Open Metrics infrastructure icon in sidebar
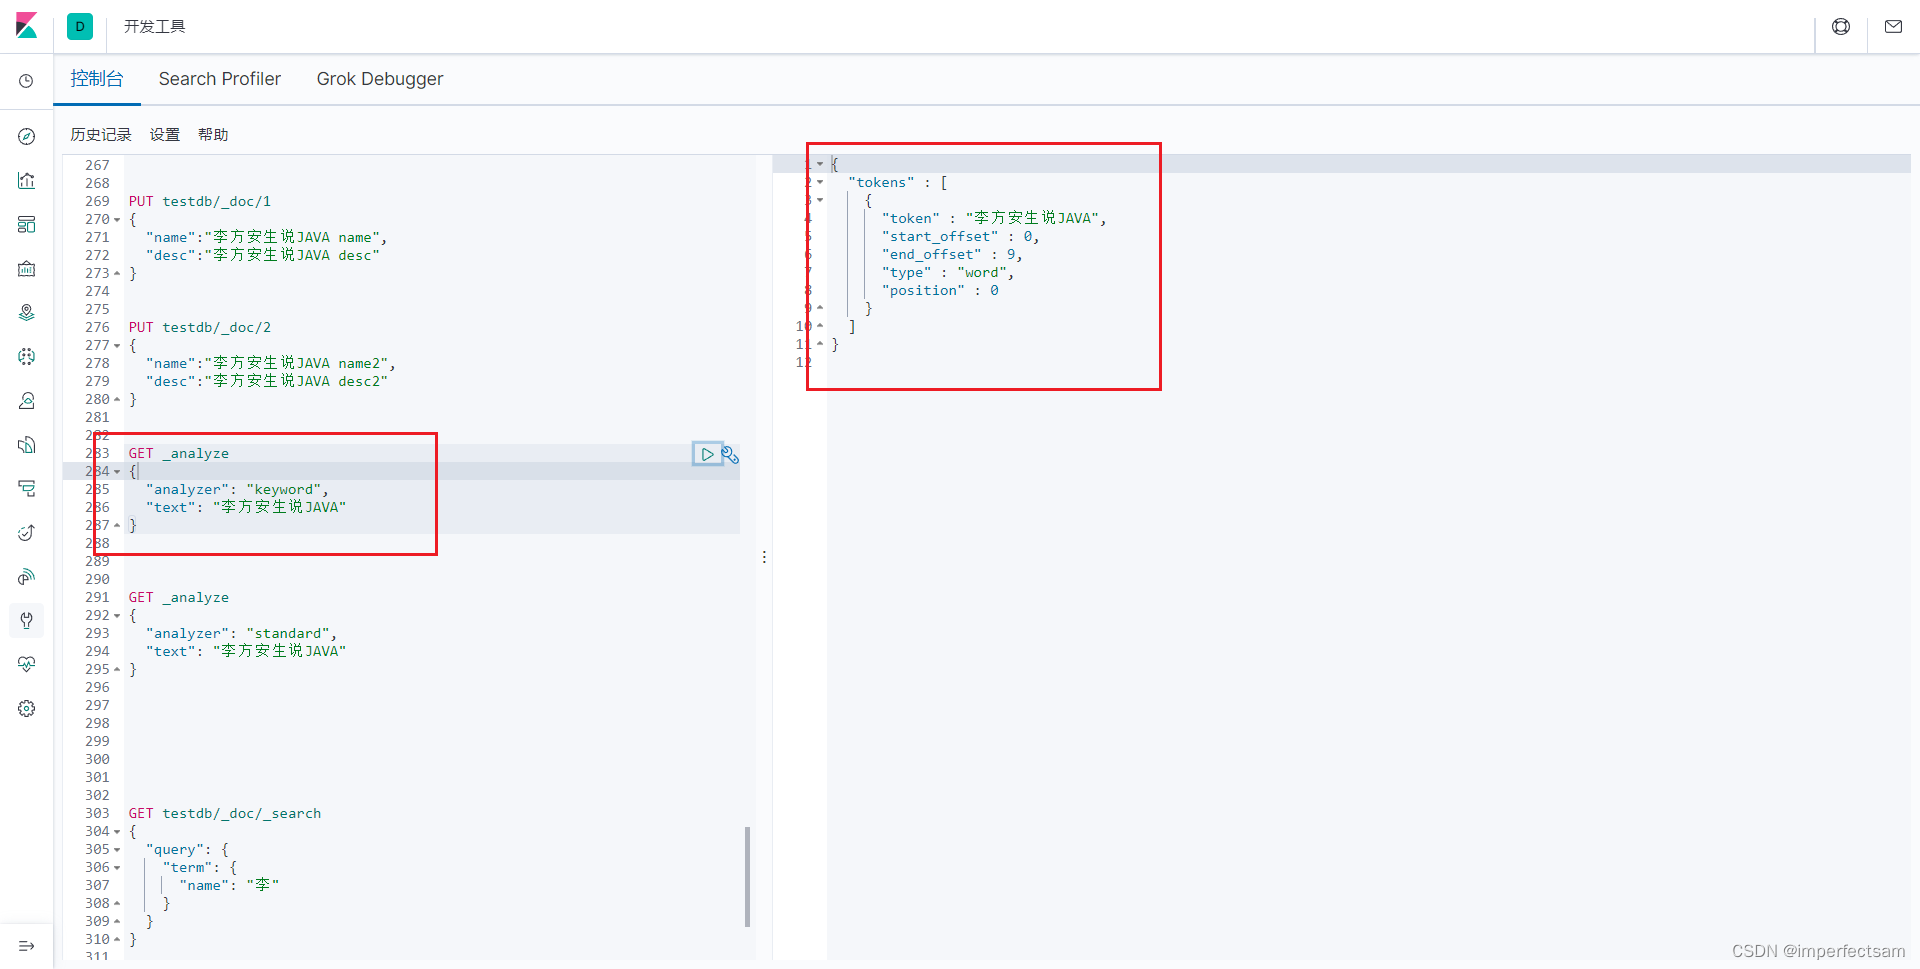 [x=27, y=400]
